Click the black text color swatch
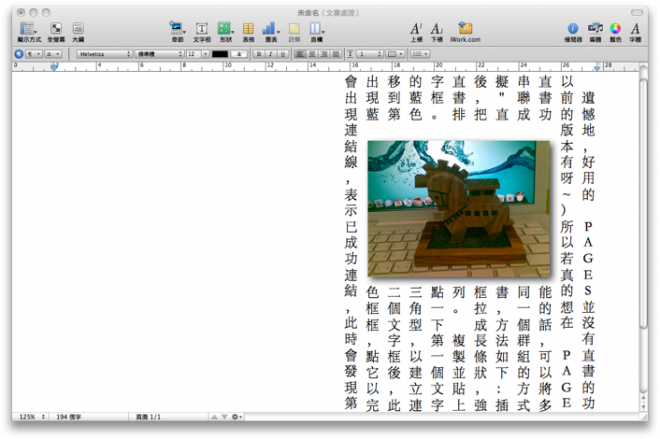Viewport: 660px width, 439px height. pyautogui.click(x=220, y=53)
